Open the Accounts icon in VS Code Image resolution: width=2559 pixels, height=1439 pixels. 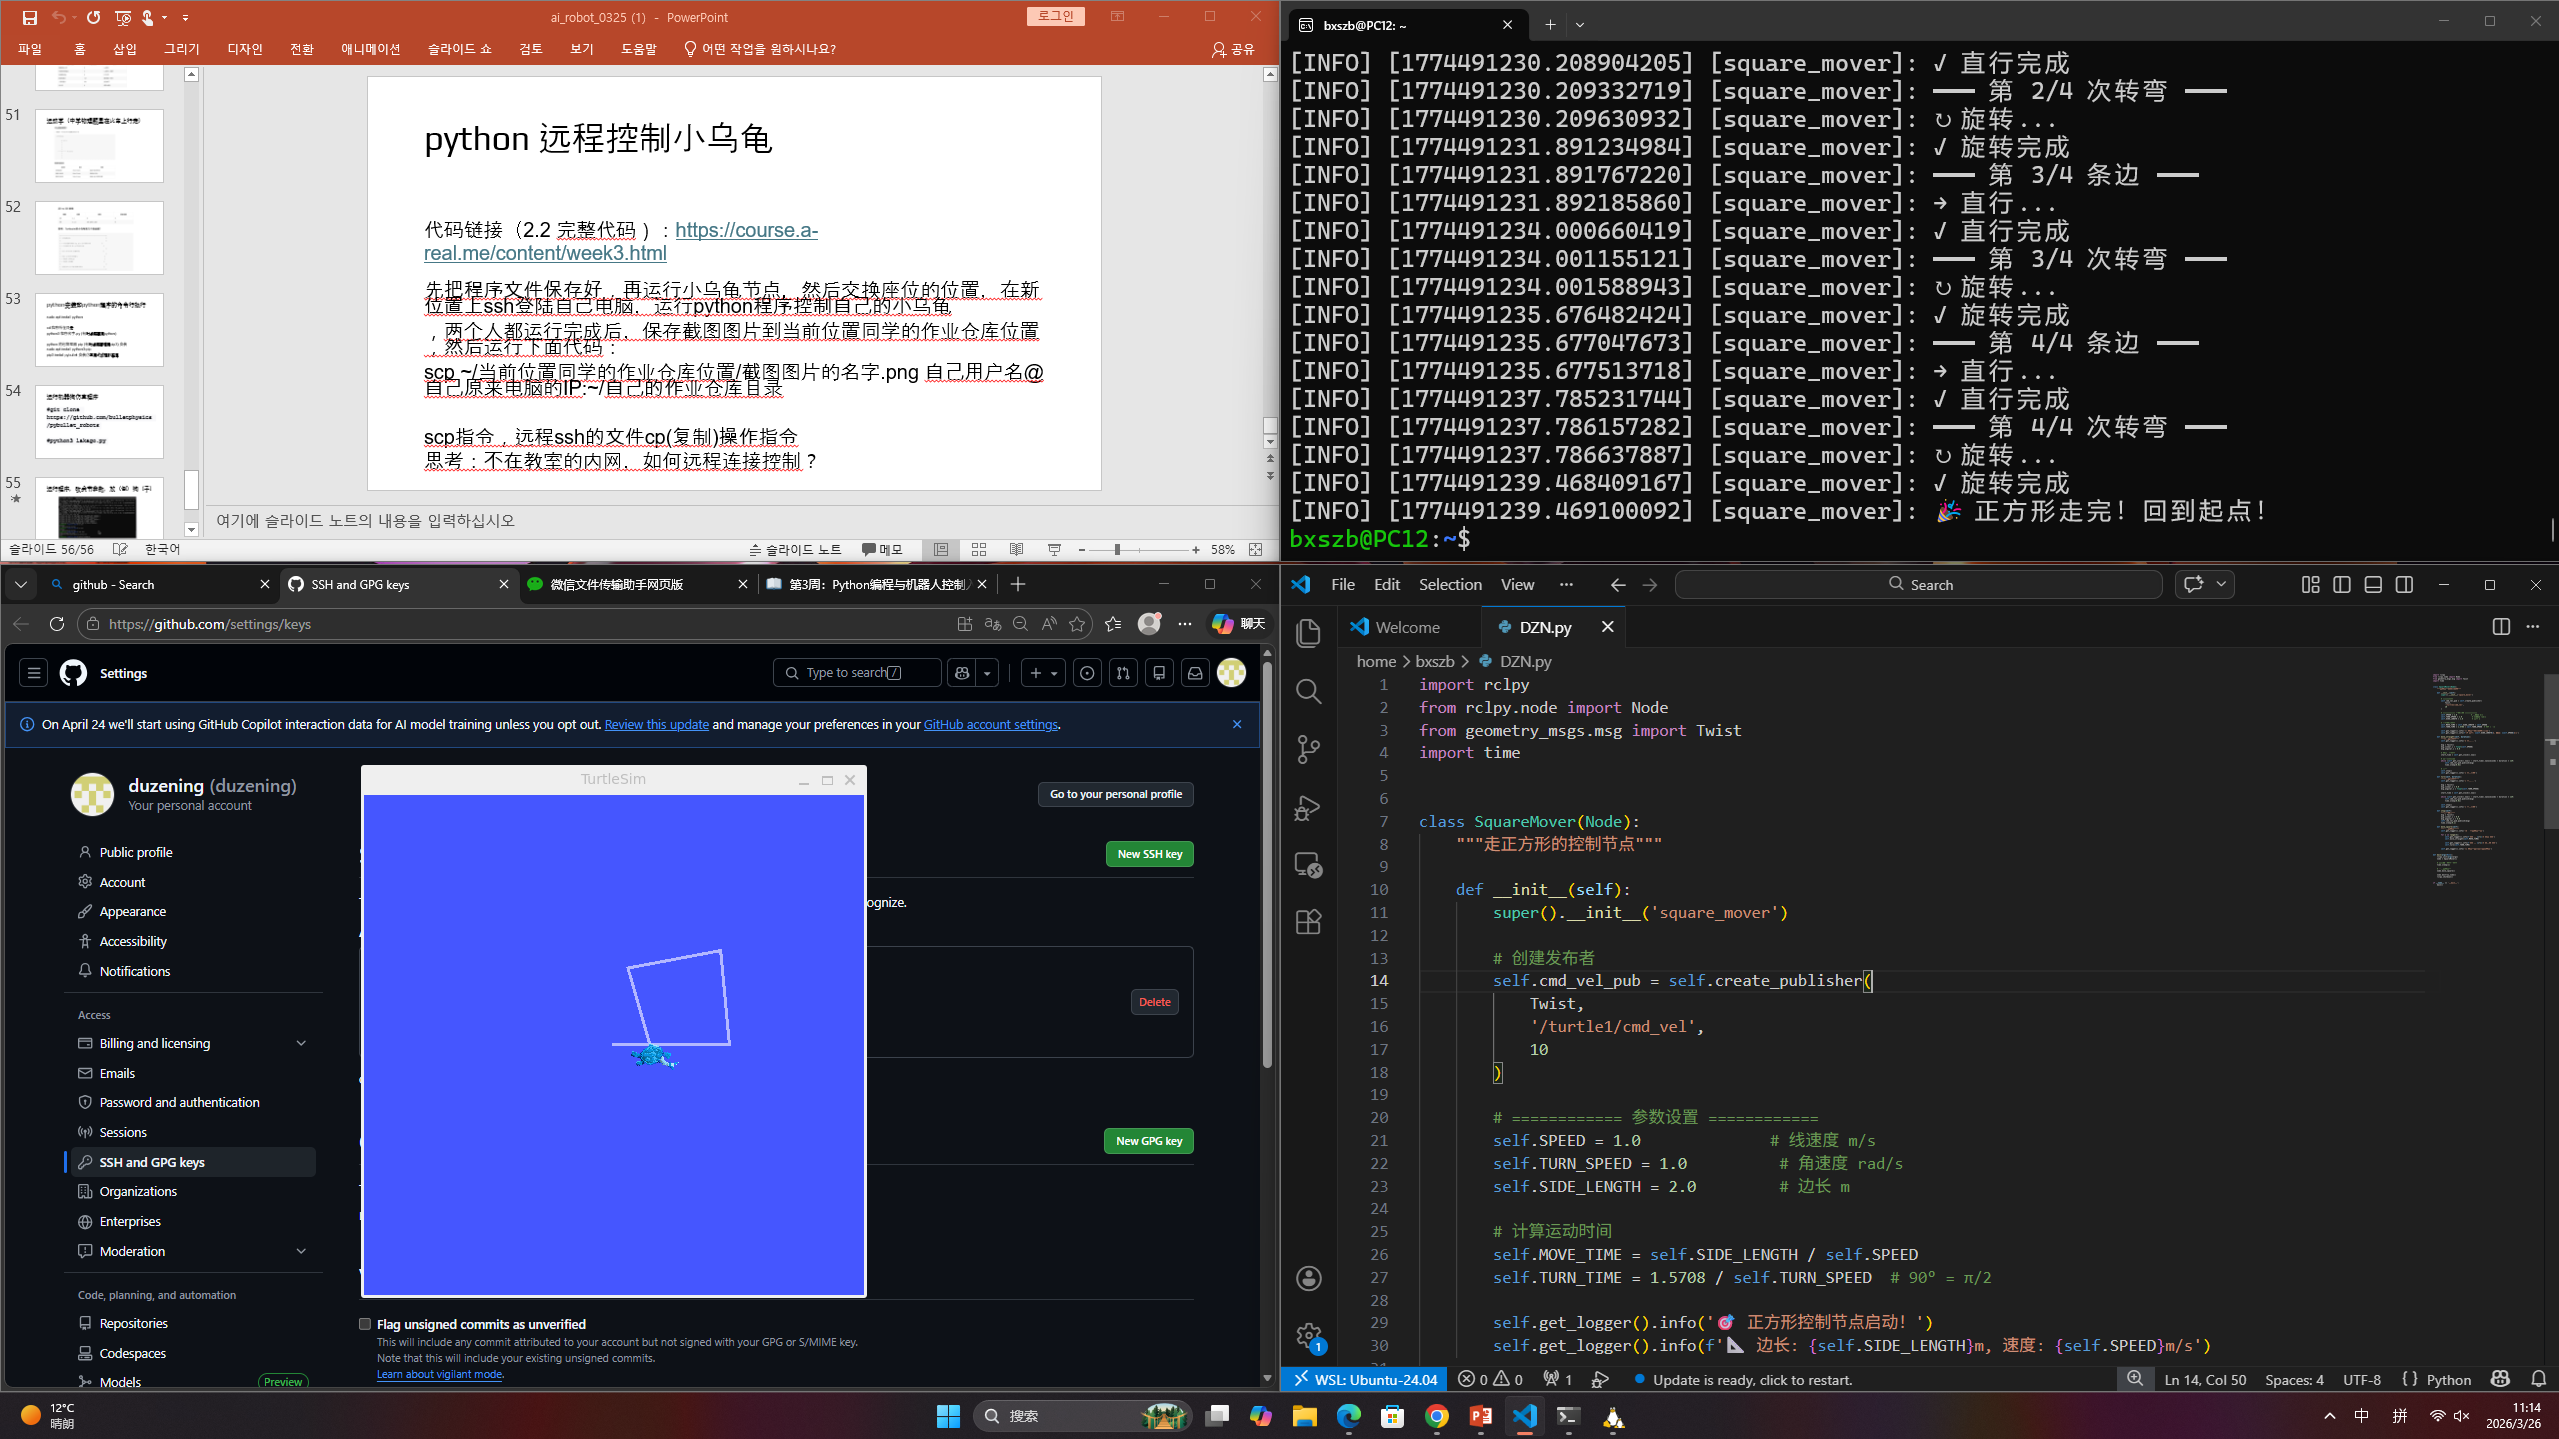1308,1278
